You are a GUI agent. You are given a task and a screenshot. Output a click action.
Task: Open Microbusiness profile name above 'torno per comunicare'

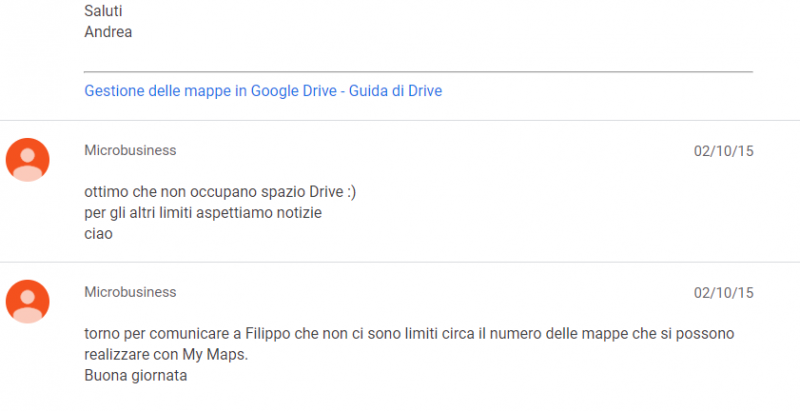tap(130, 292)
